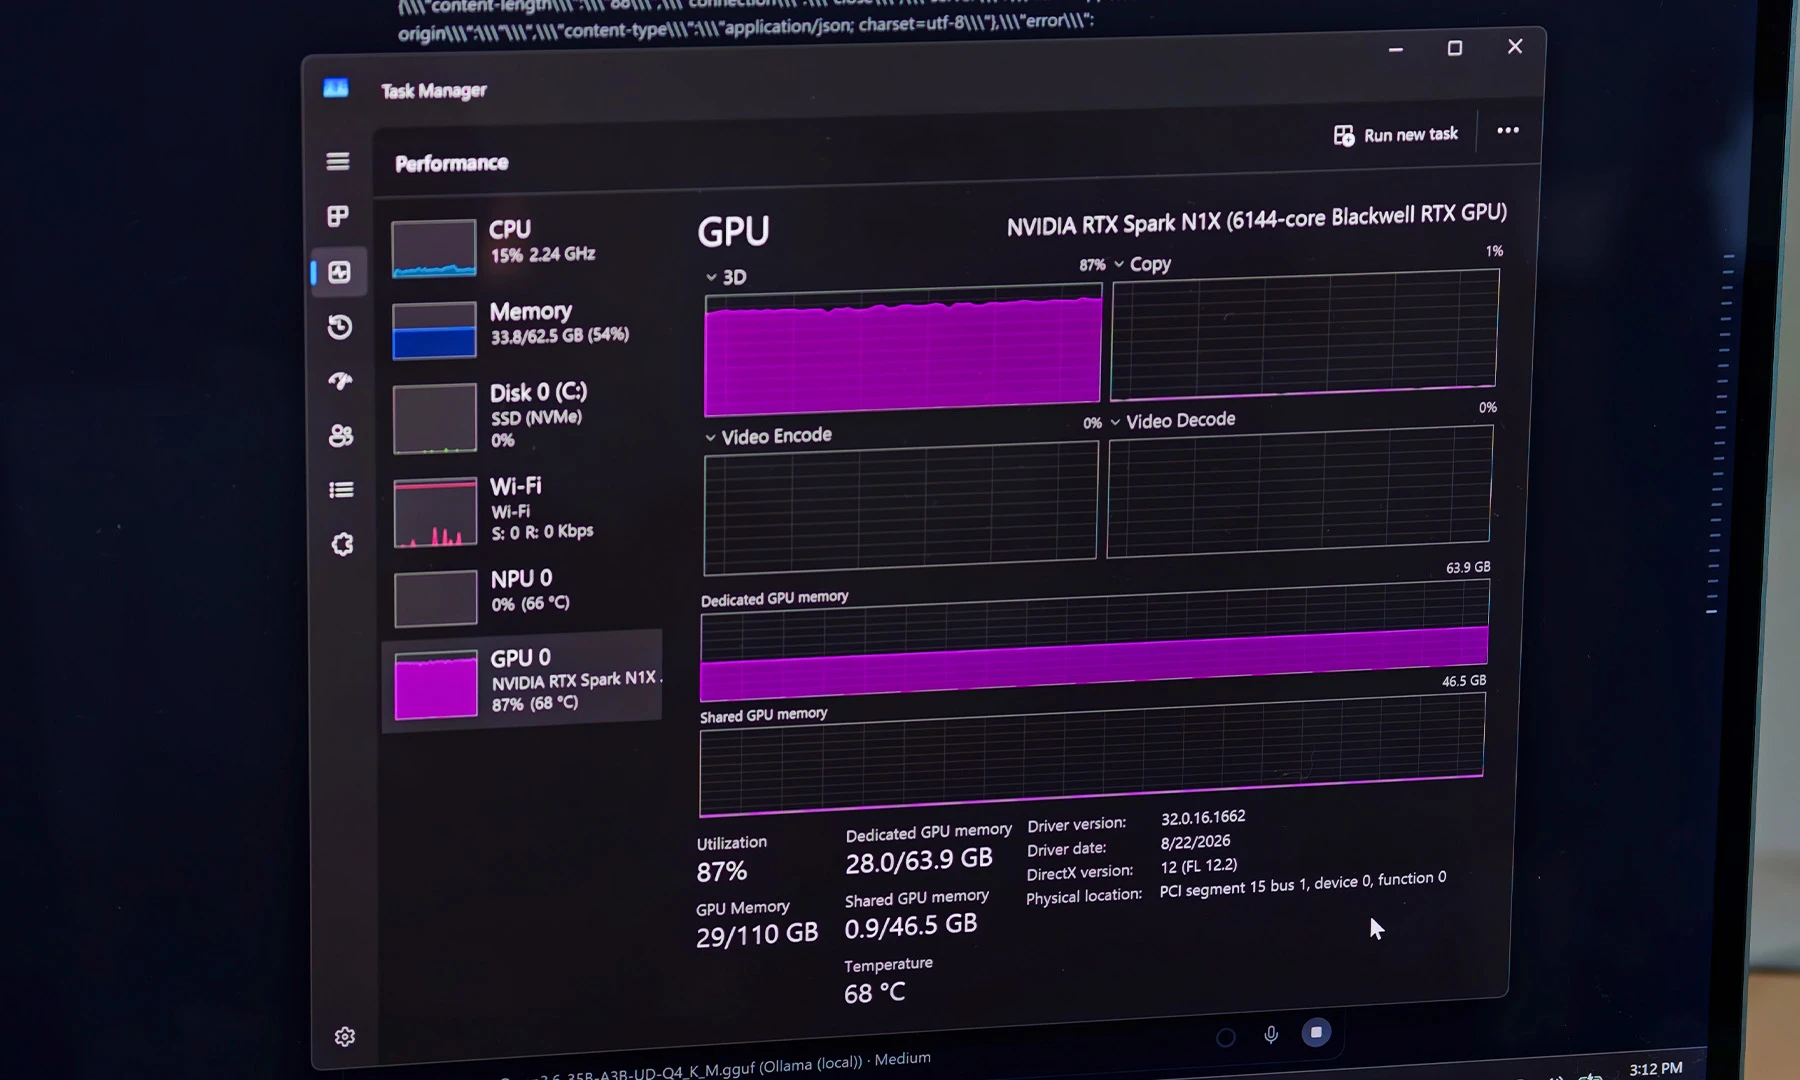Open the Details list icon
This screenshot has height=1080, width=1800.
point(341,489)
